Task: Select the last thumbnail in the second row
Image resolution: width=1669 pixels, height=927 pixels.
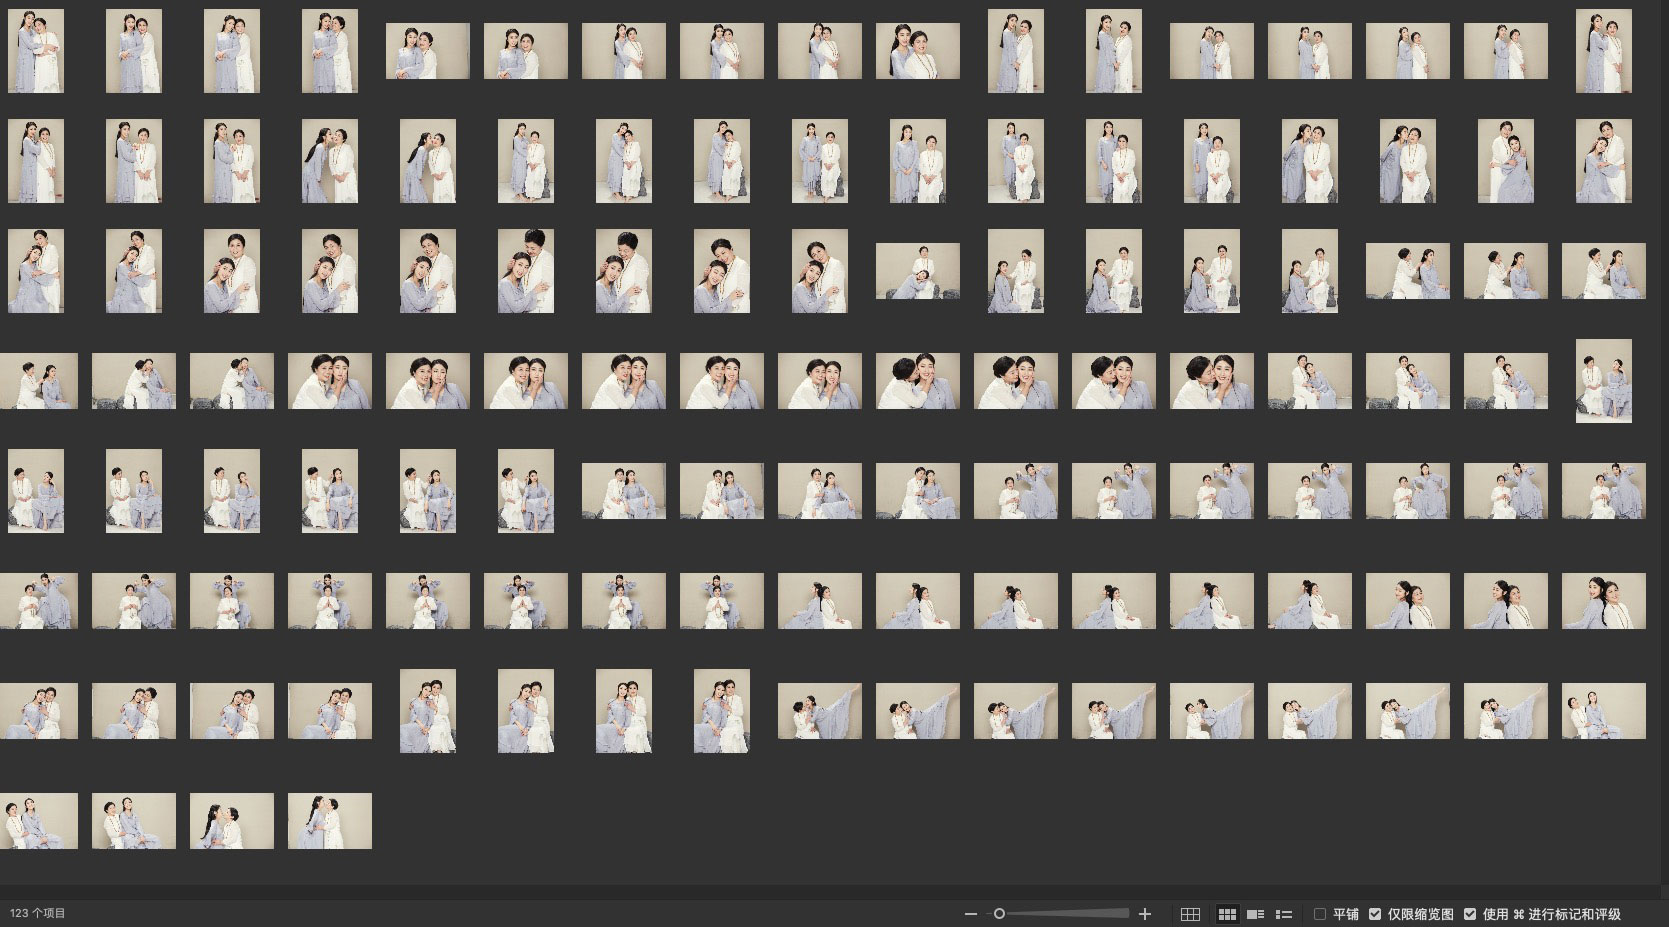Action: [1603, 161]
